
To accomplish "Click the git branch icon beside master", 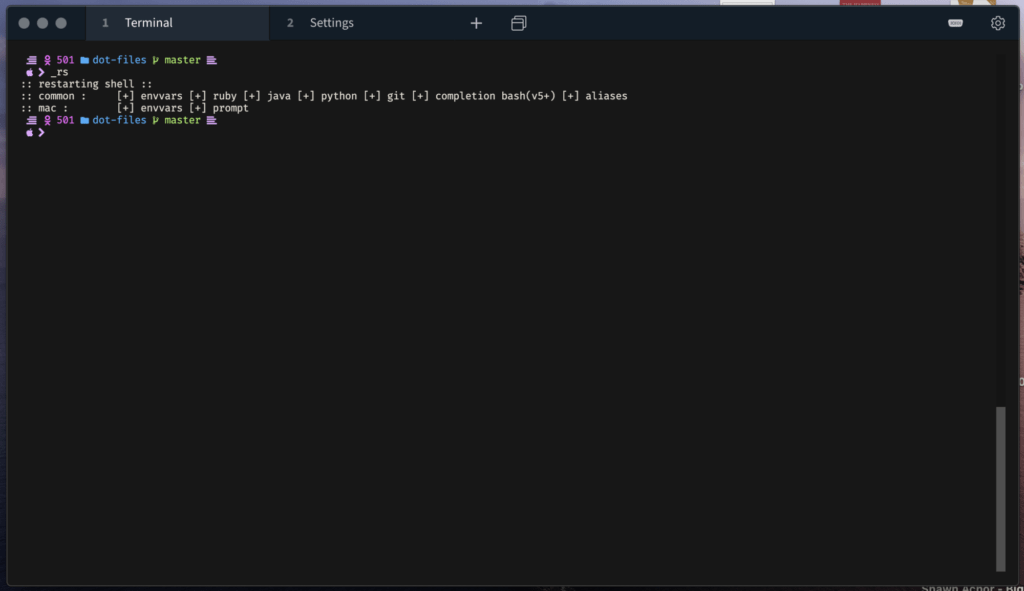I will pos(156,59).
